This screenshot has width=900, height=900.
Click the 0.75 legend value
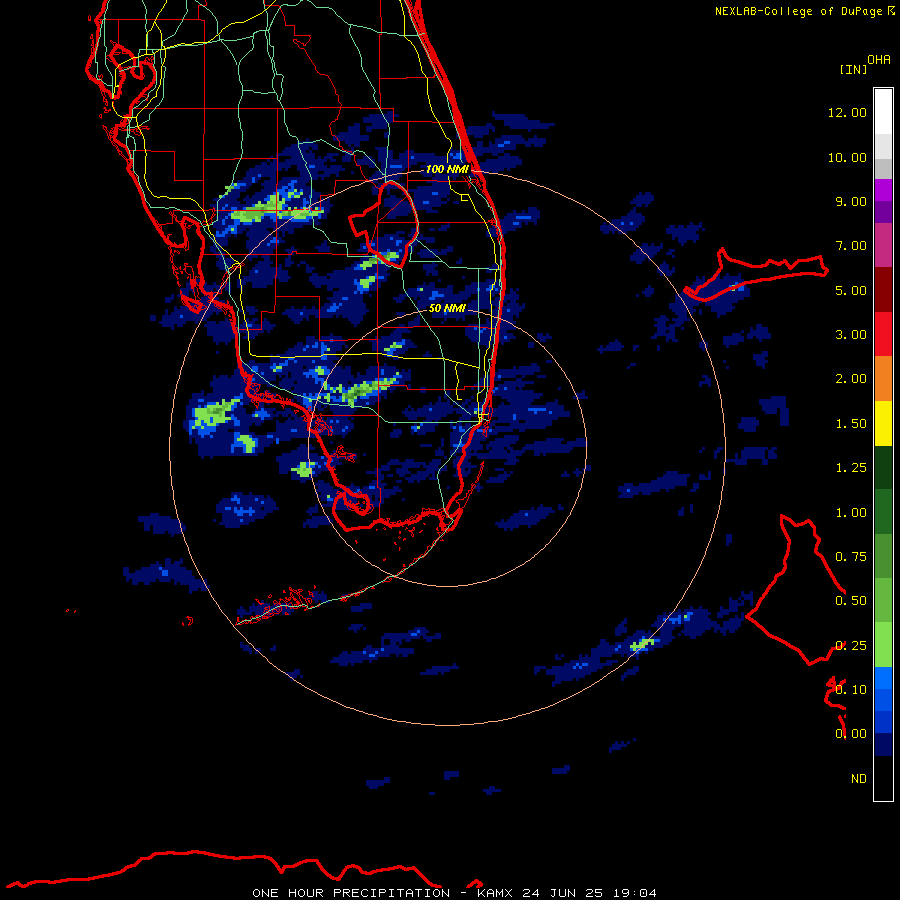click(851, 557)
